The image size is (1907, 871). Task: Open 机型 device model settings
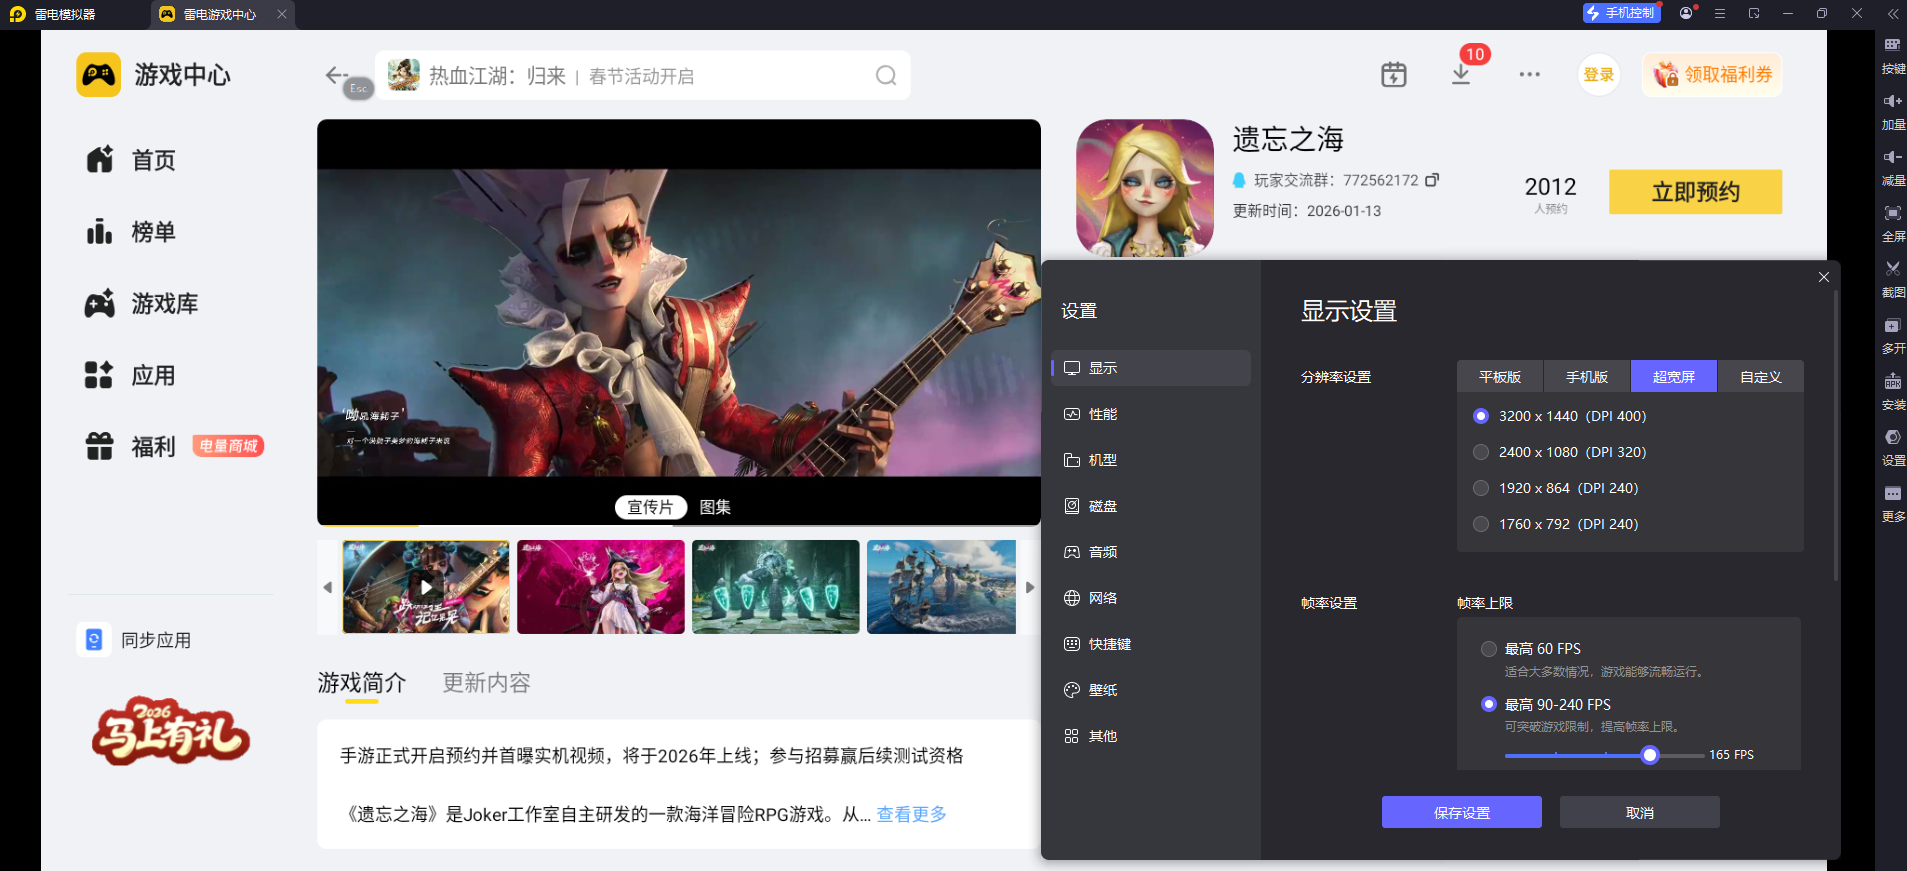tap(1151, 460)
